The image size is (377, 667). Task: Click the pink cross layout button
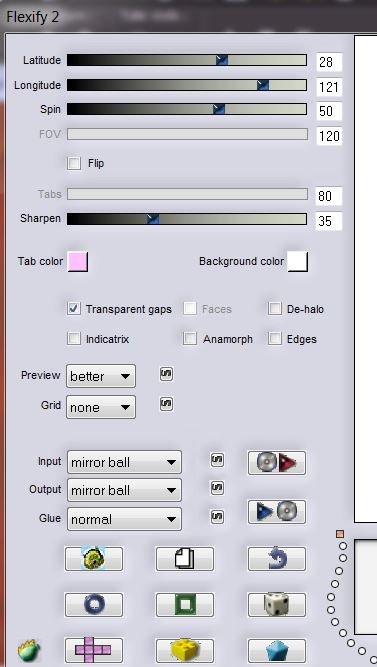coord(94,650)
